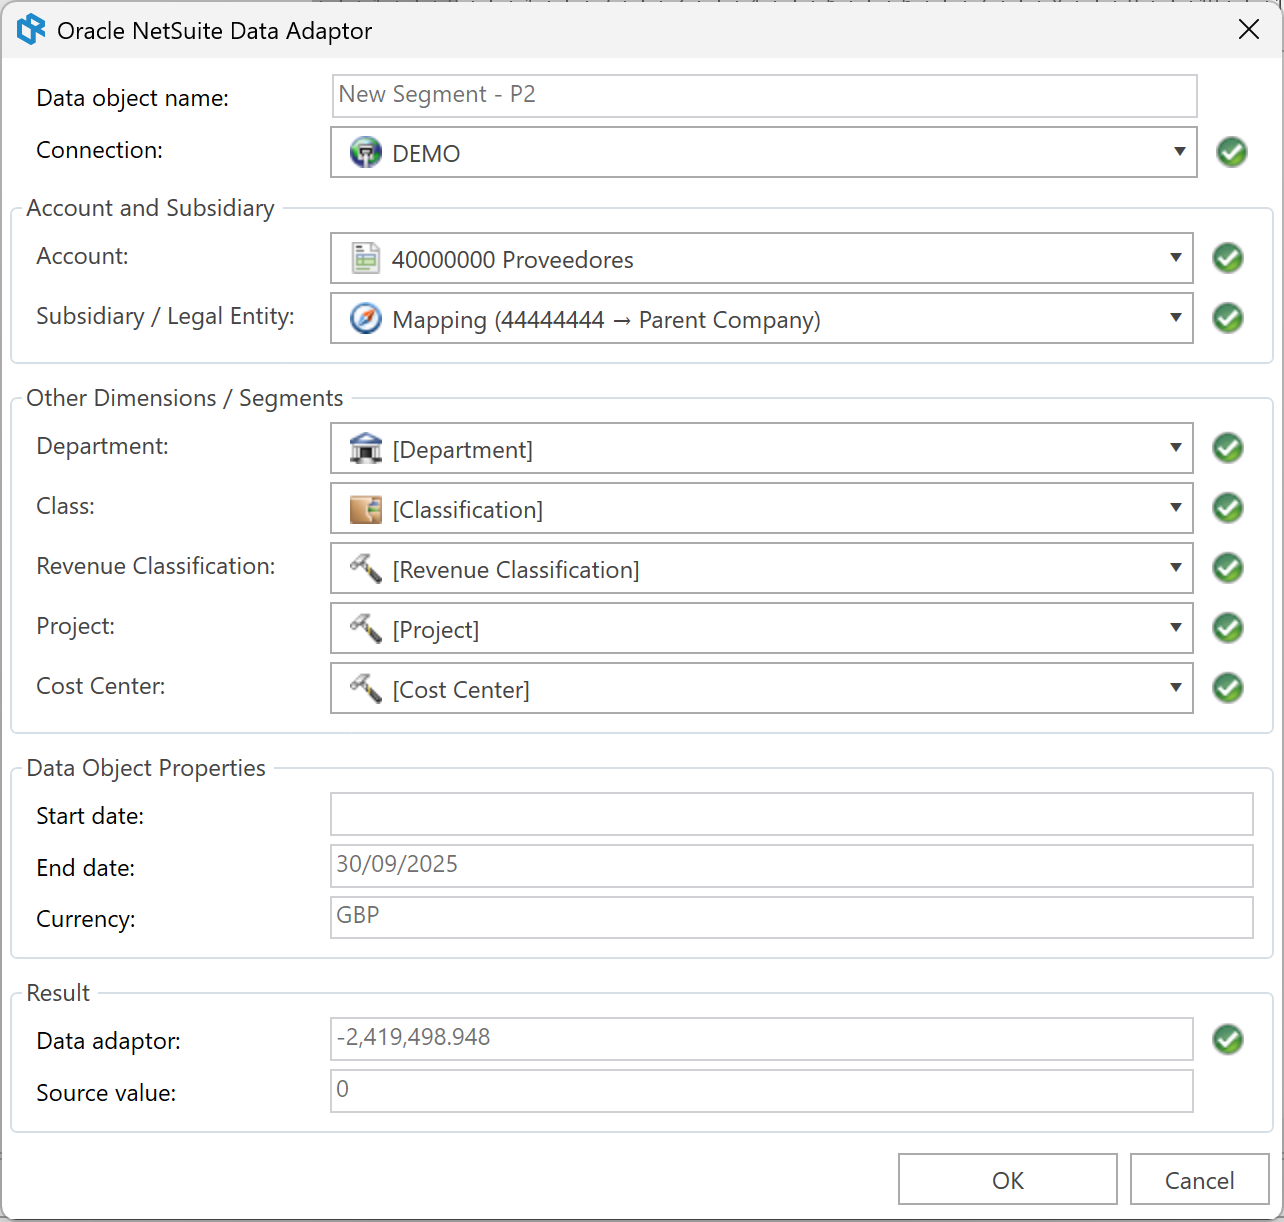Click green check status next to Connection
1284x1222 pixels.
click(x=1232, y=152)
